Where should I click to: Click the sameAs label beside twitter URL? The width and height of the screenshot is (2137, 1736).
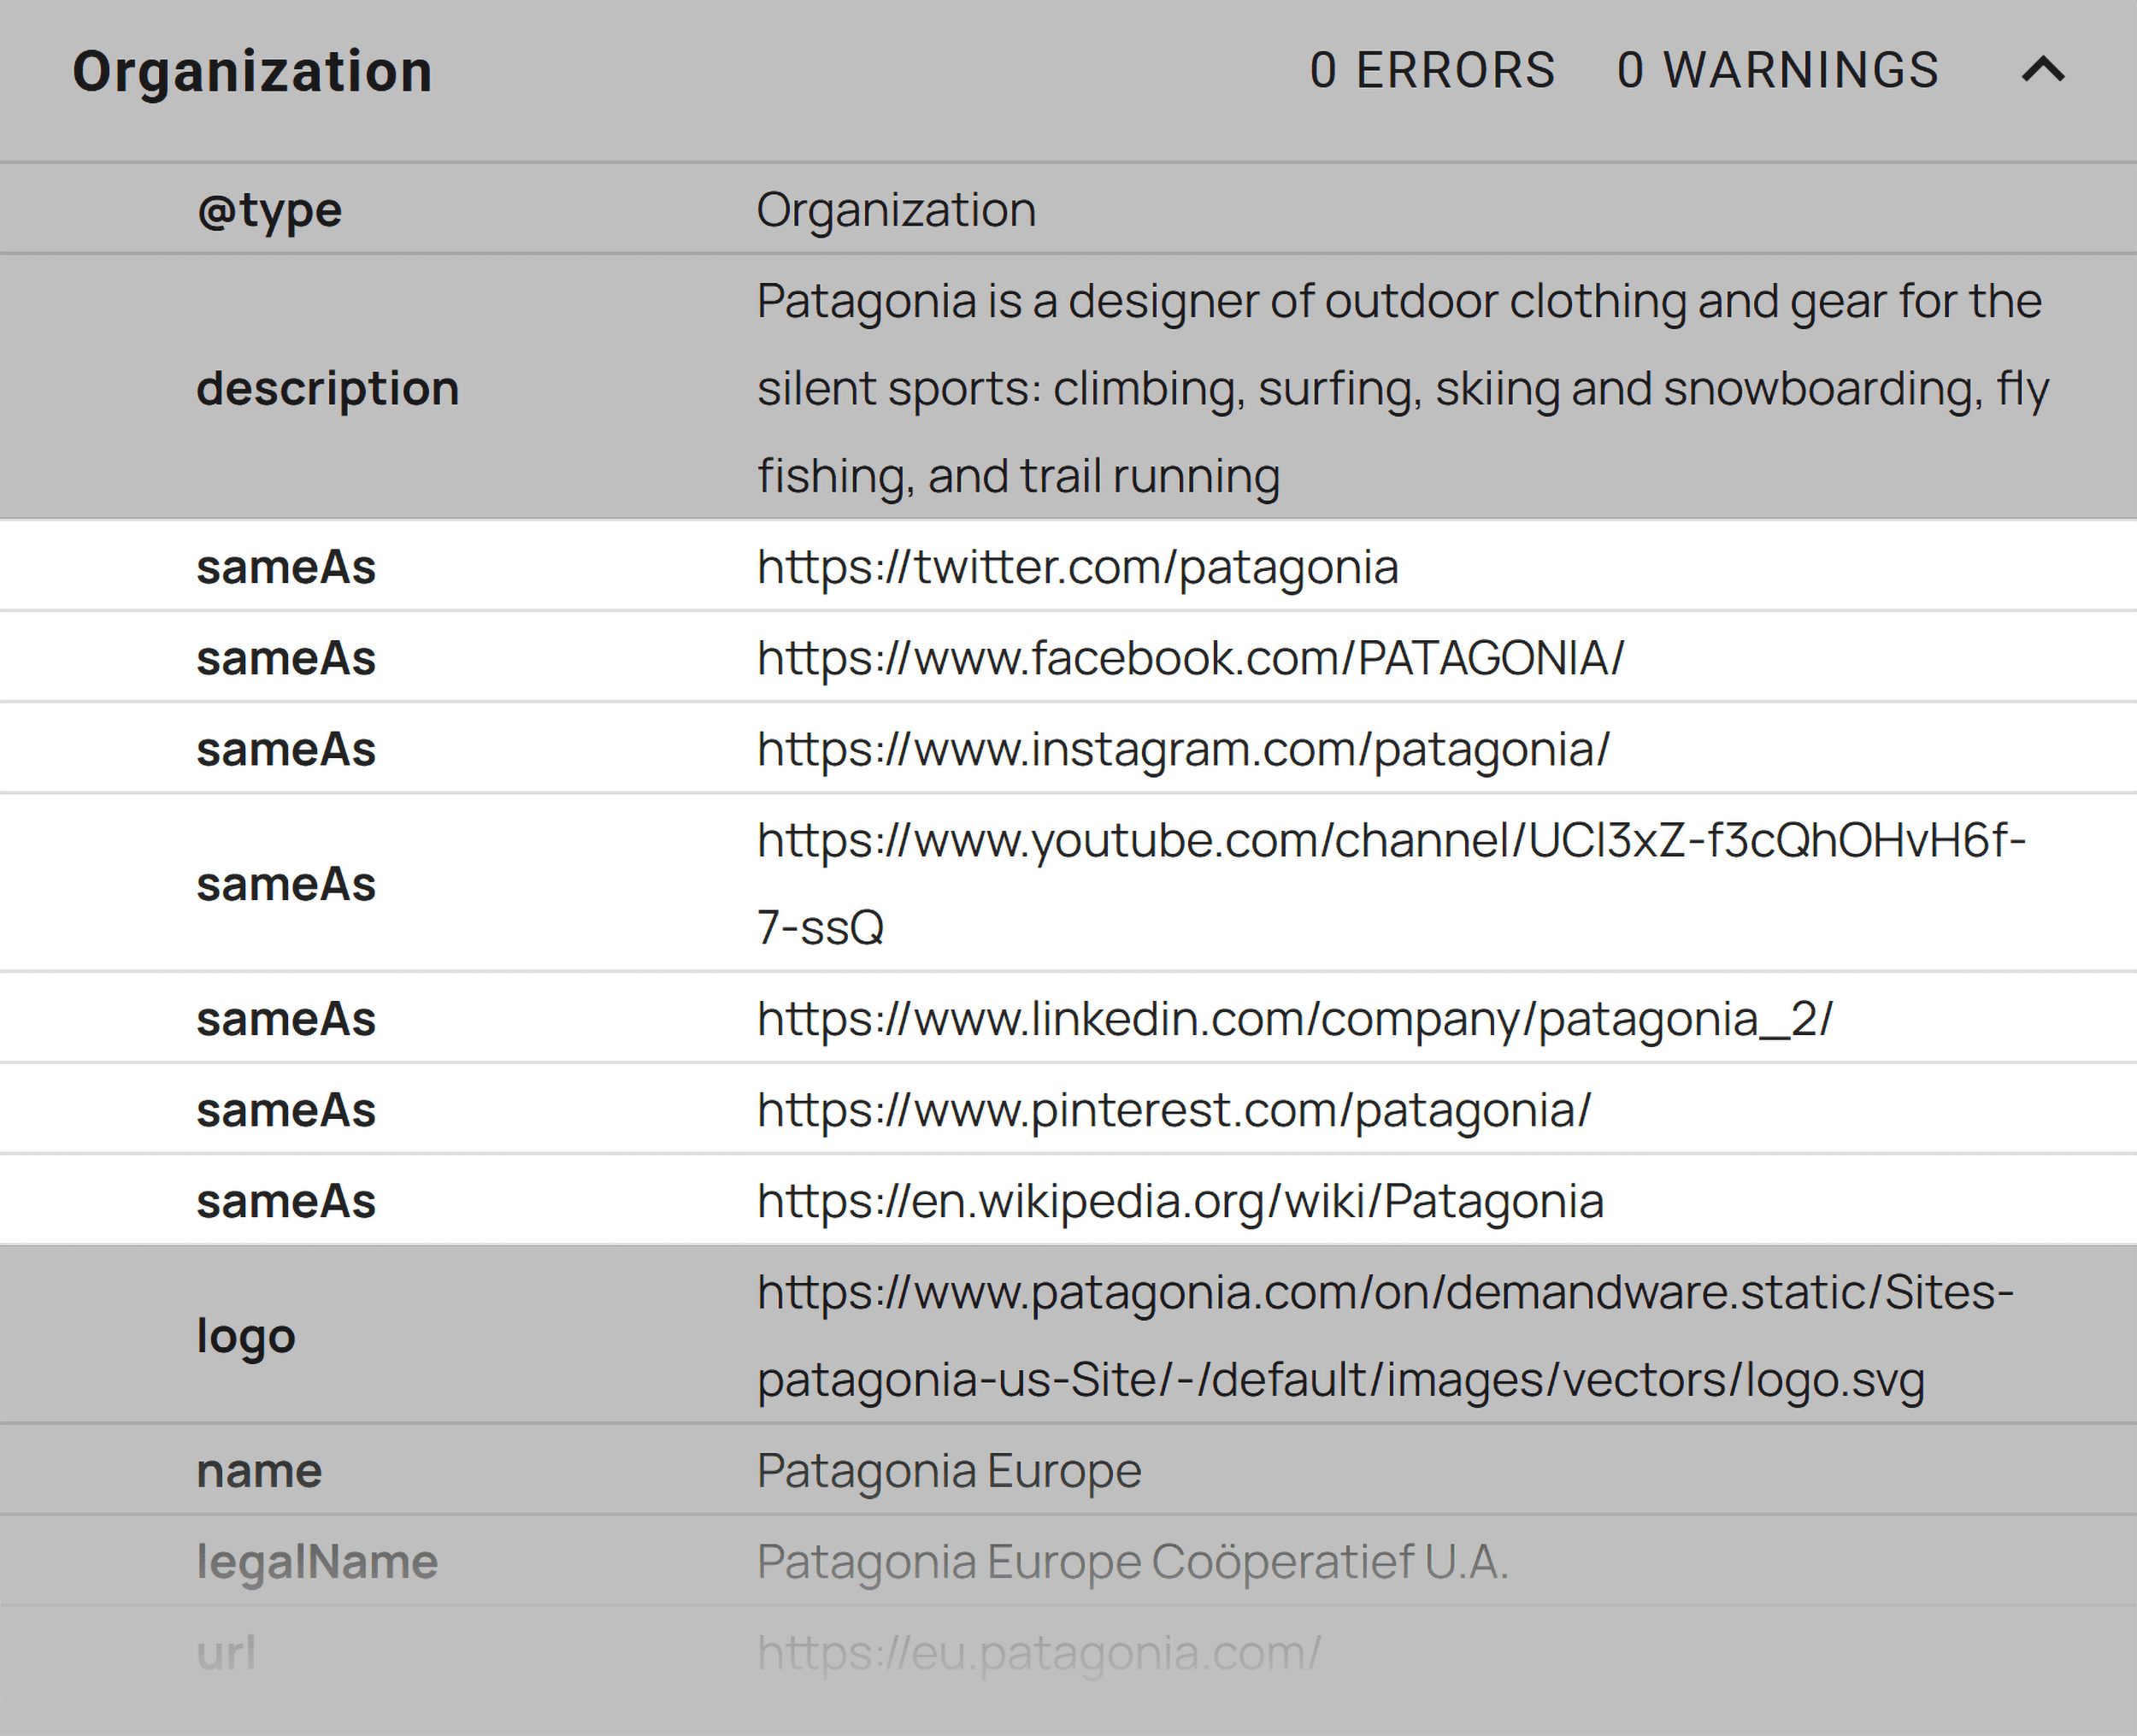pyautogui.click(x=286, y=567)
